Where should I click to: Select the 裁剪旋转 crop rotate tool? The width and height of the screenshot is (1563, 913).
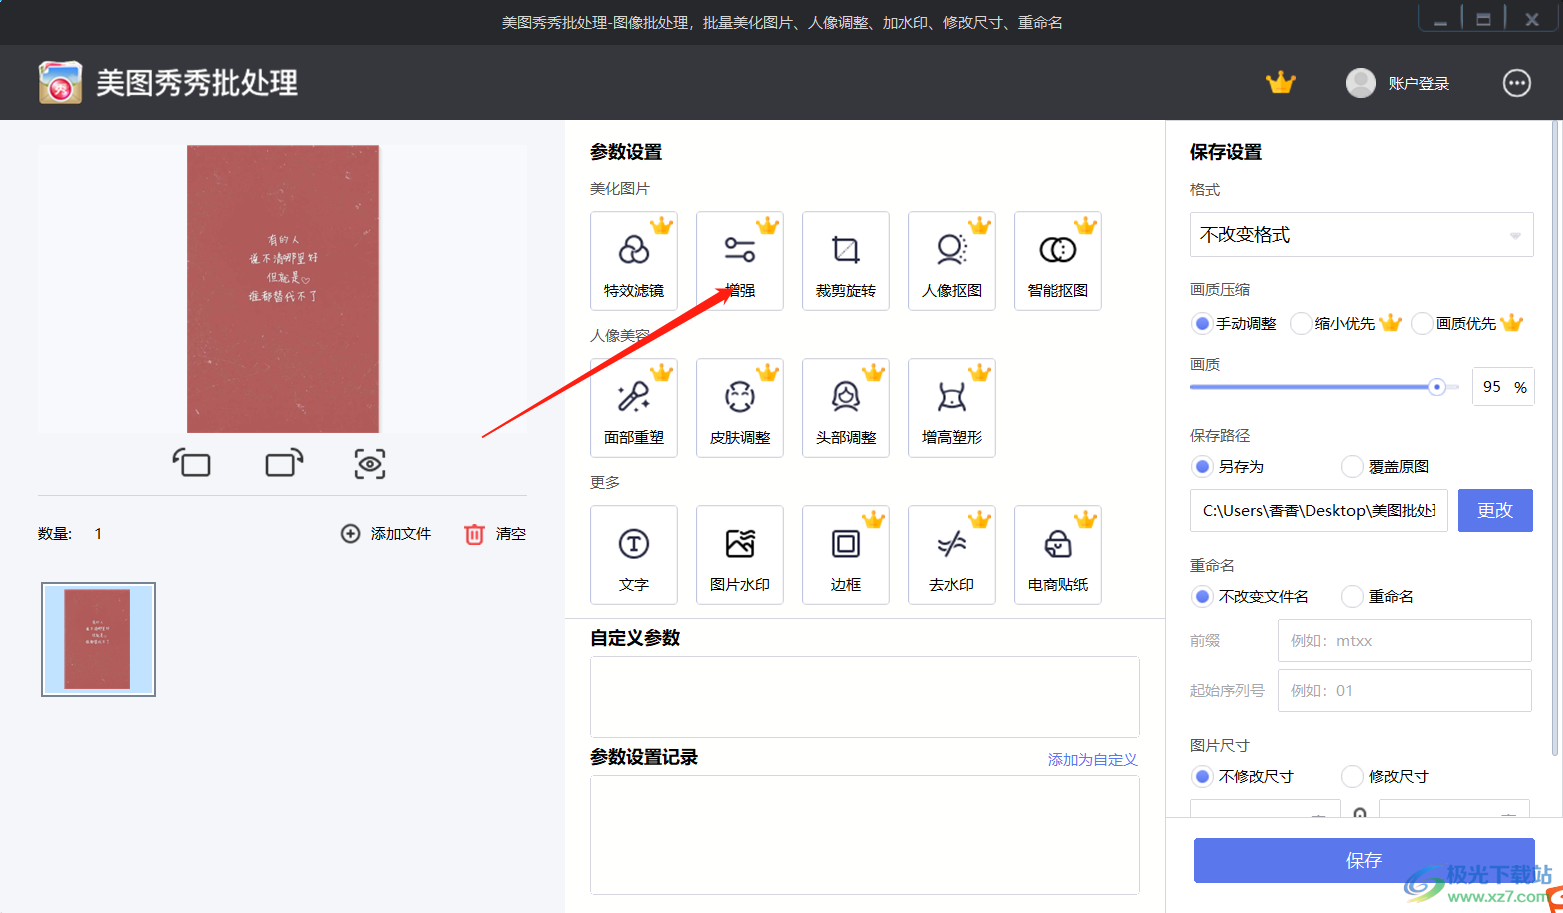[x=846, y=261]
